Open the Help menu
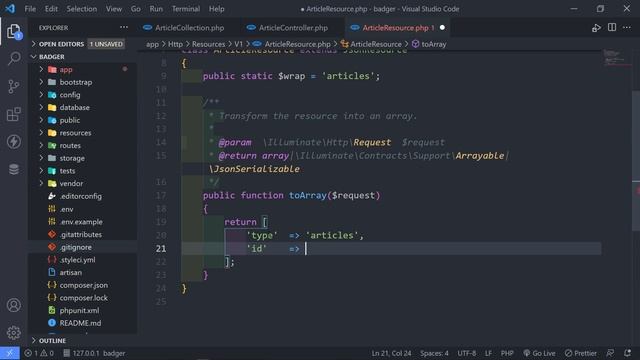The image size is (640, 360). [216, 9]
